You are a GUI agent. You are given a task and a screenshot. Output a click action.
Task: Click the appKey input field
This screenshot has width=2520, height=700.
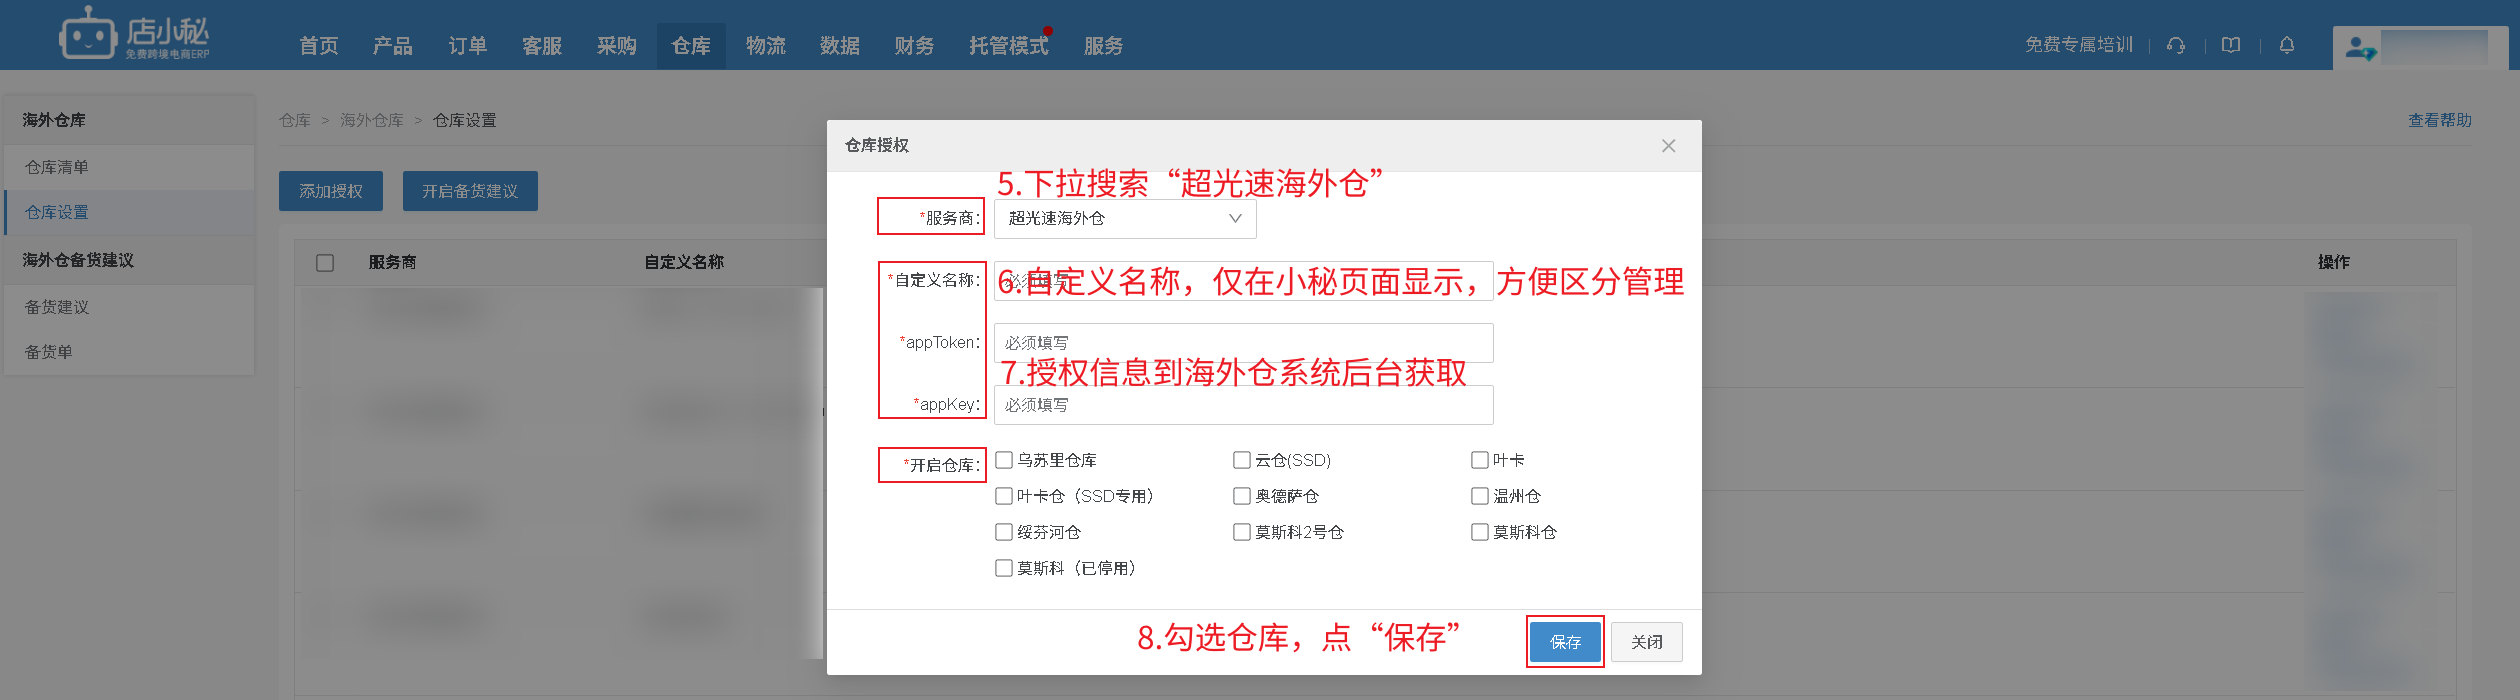point(1244,405)
